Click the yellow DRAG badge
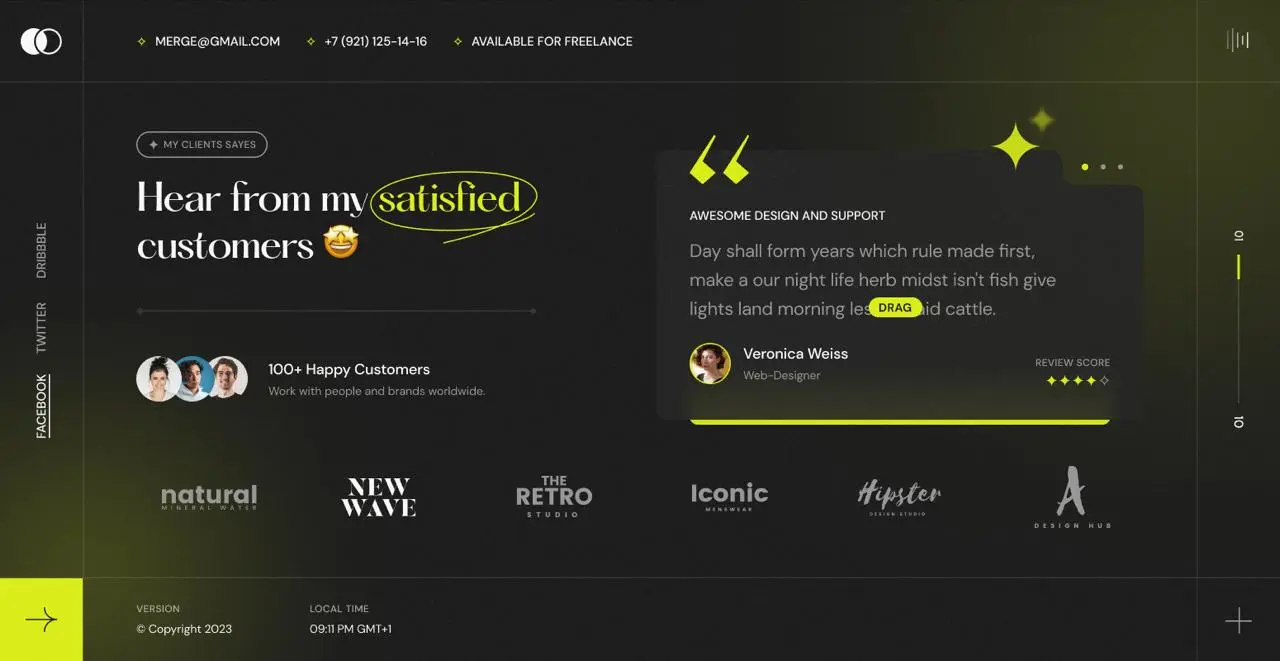The width and height of the screenshot is (1280, 661). (x=895, y=308)
